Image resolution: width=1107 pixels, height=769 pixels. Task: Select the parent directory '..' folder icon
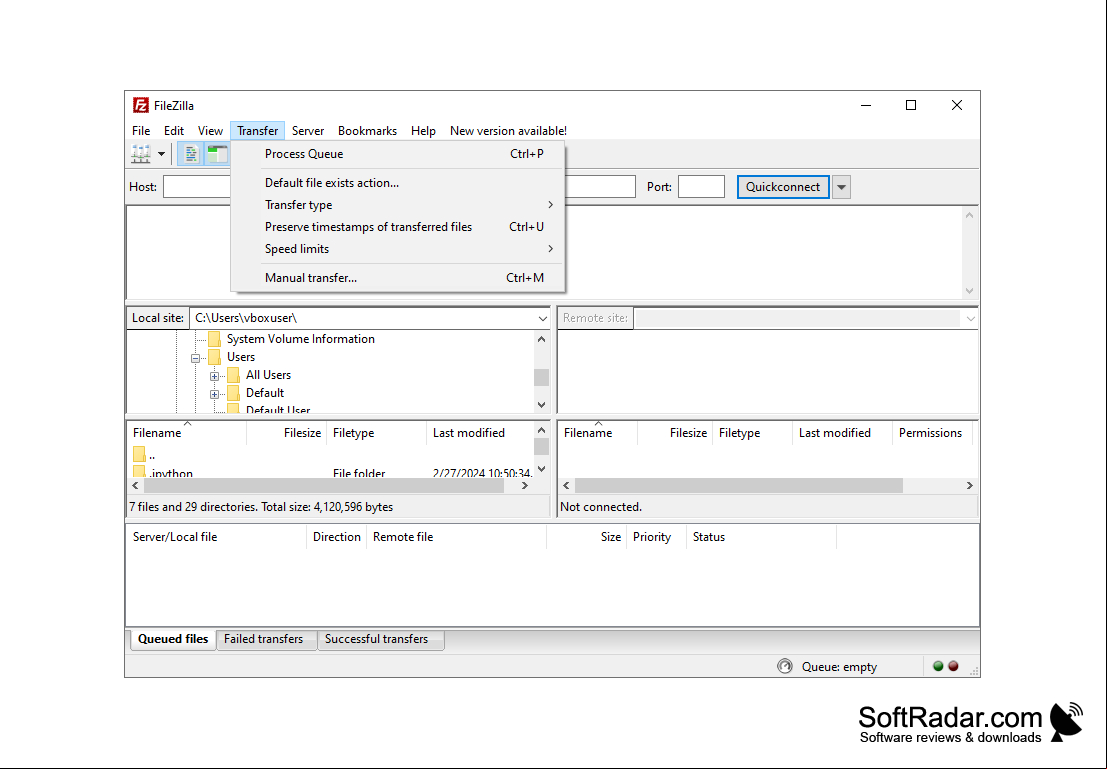[x=139, y=454]
